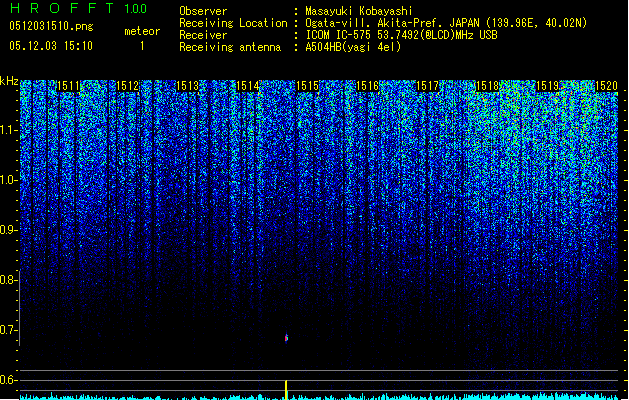Click the red meteor echo spot in spectrogram

pos(286,338)
